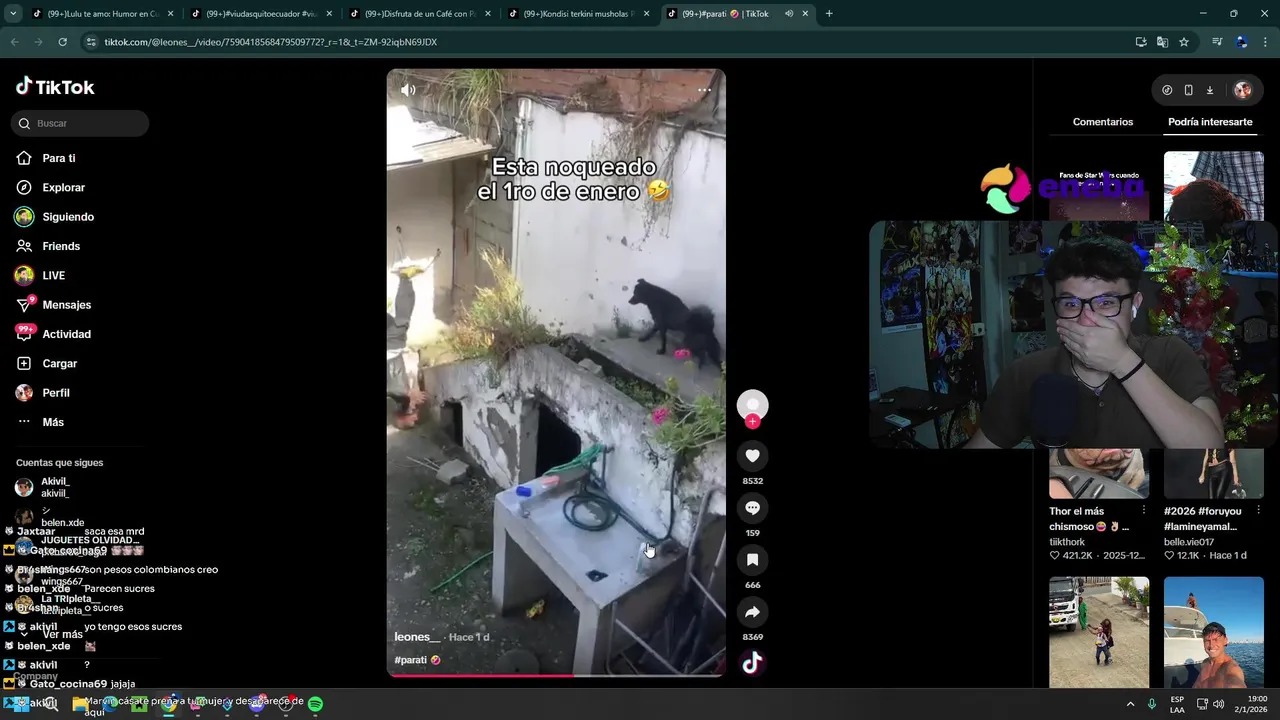1280x720 pixels.
Task: Share the video with the arrow icon
Action: coord(752,612)
